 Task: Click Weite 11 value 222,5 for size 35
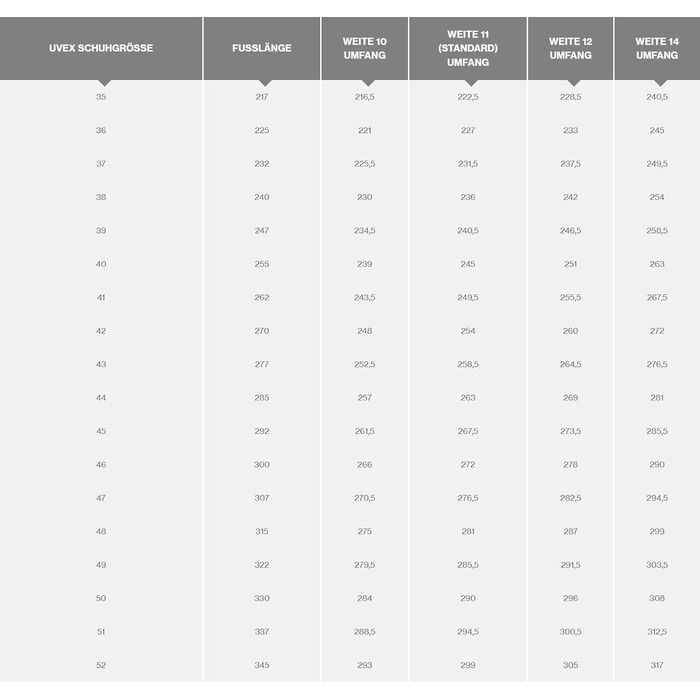[468, 97]
